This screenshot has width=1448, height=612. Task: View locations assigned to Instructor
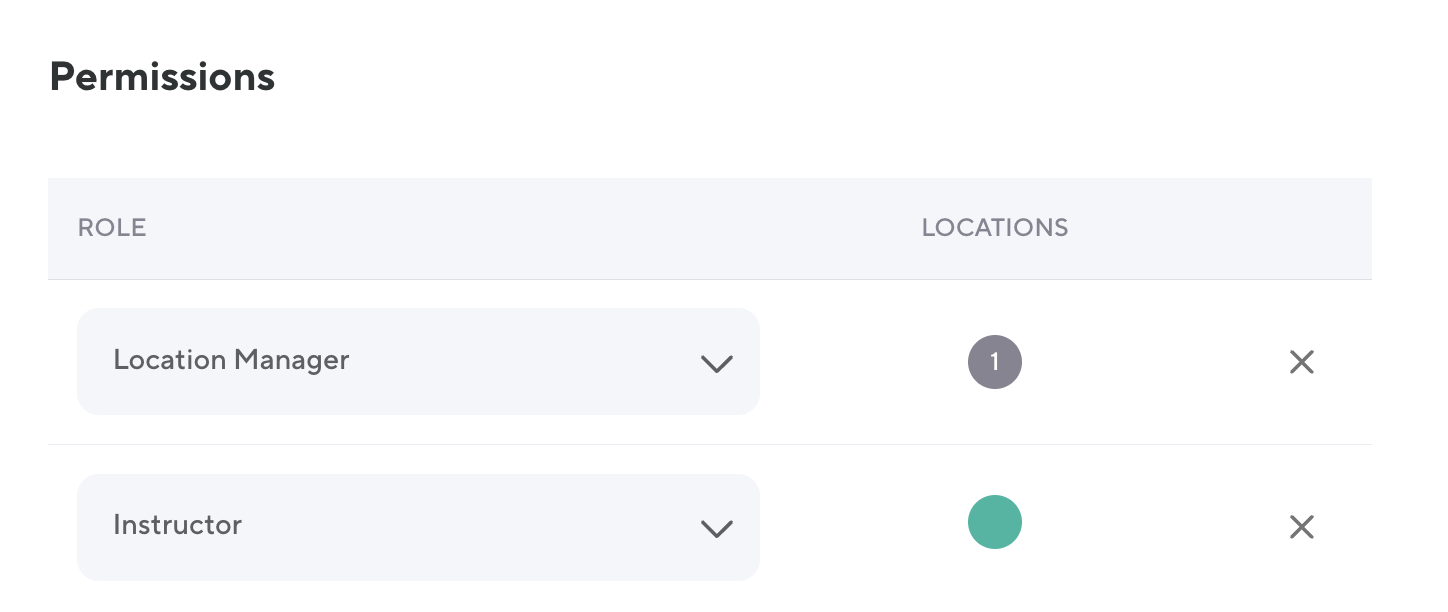(x=995, y=523)
